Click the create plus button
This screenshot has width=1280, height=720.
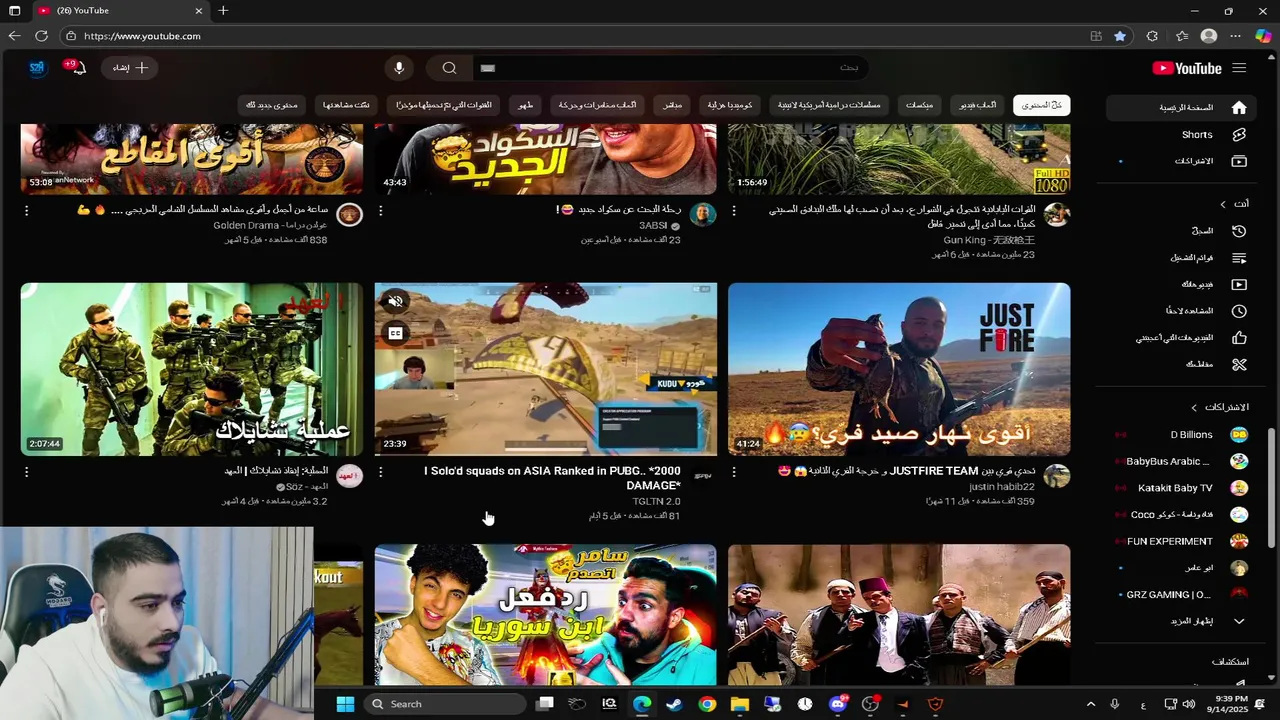129,68
